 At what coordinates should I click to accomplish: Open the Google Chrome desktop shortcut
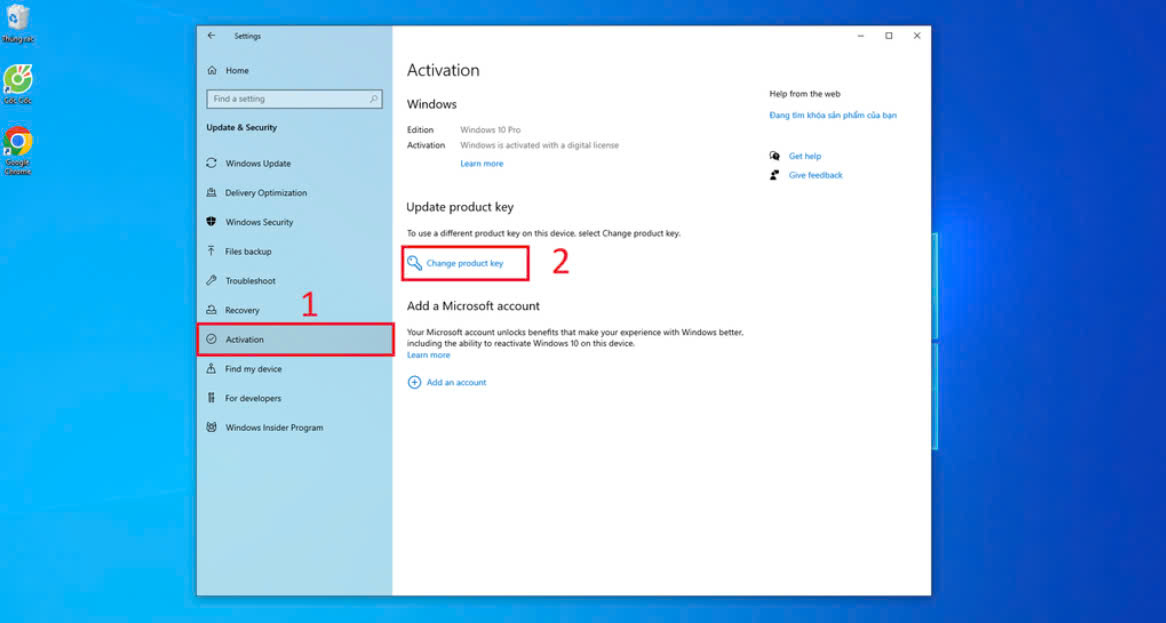click(x=18, y=150)
